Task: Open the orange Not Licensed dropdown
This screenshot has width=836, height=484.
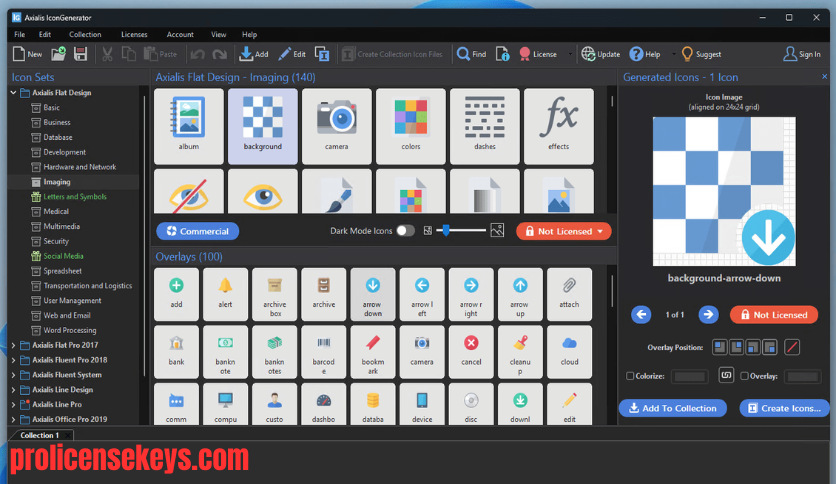Action: pos(564,231)
